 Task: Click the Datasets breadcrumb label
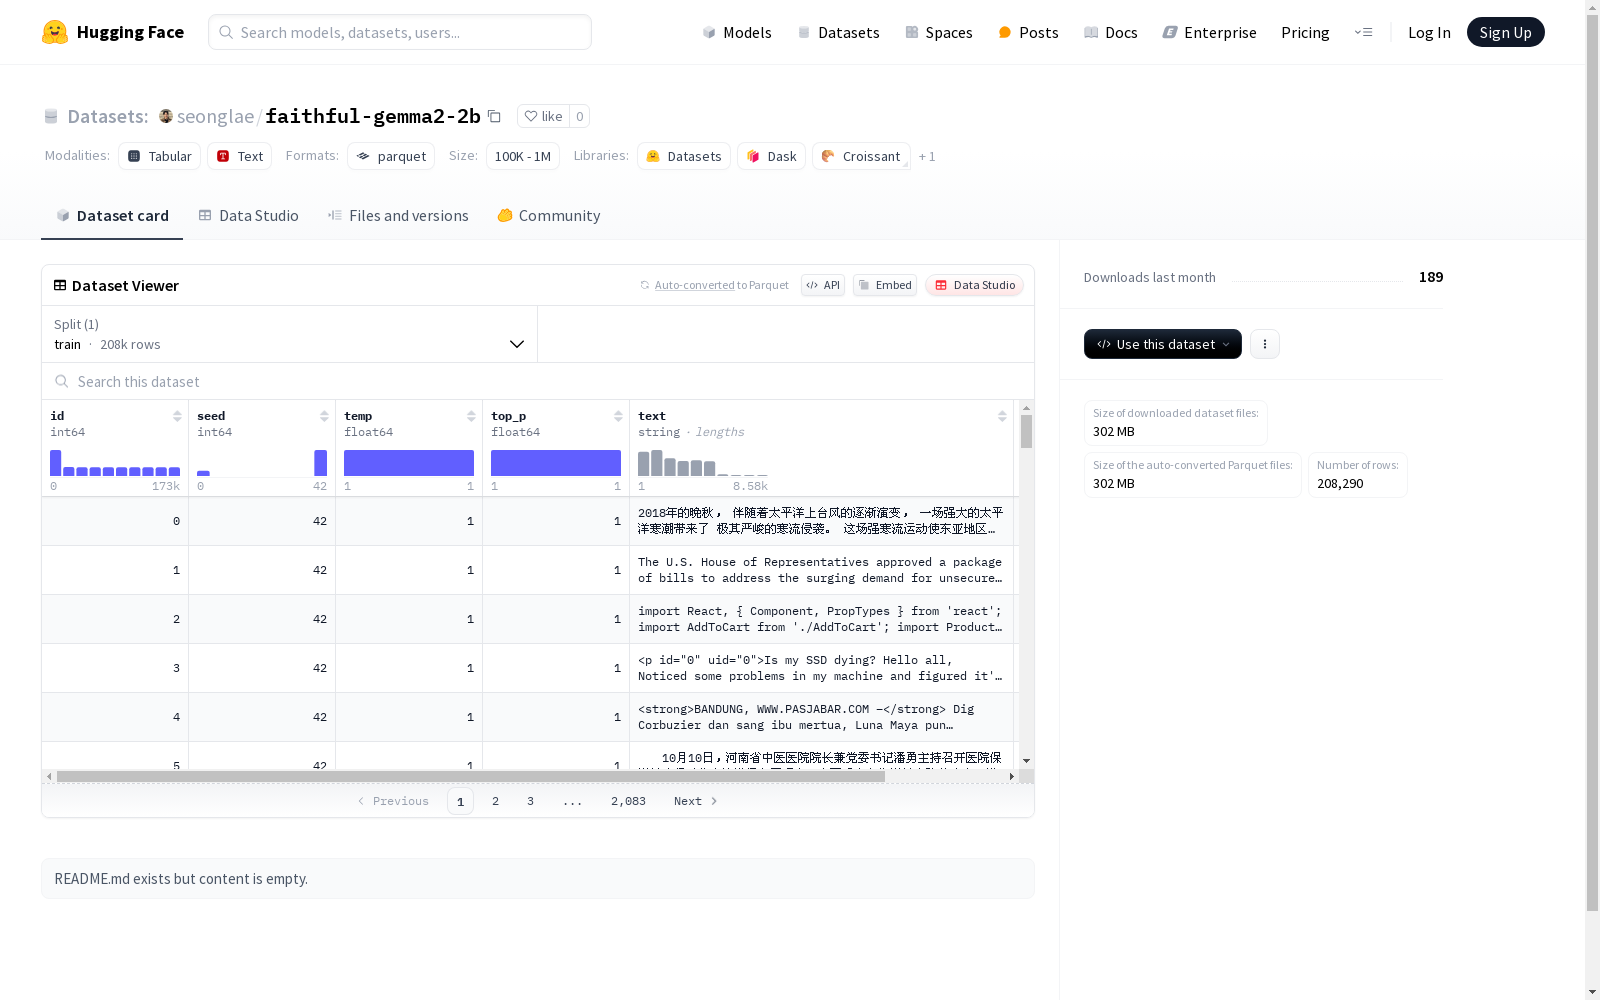click(x=108, y=116)
